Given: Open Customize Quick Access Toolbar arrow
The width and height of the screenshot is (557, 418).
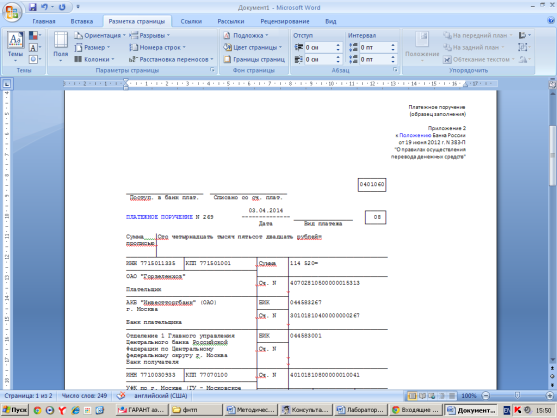Looking at the screenshot, I should coord(78,7).
